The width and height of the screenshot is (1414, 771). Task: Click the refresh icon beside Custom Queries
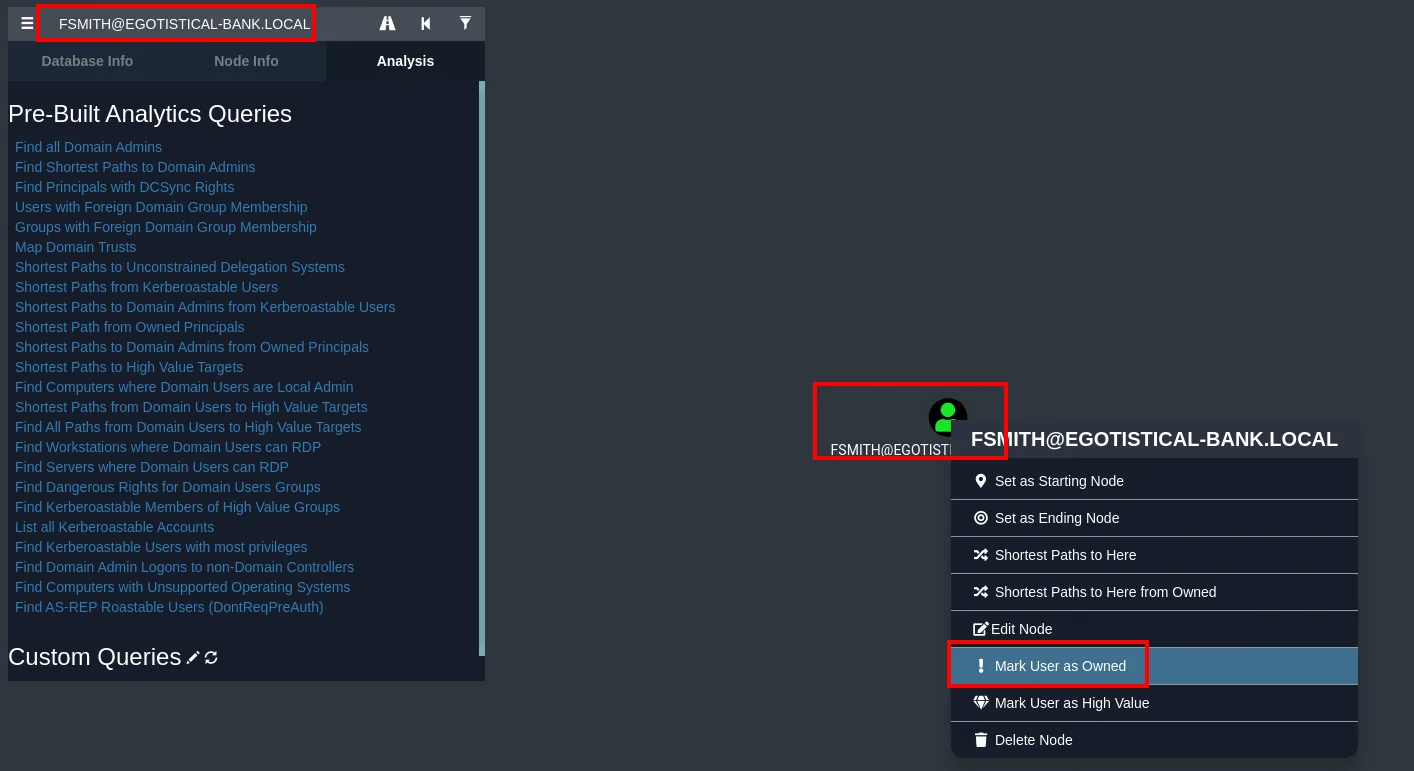click(211, 657)
